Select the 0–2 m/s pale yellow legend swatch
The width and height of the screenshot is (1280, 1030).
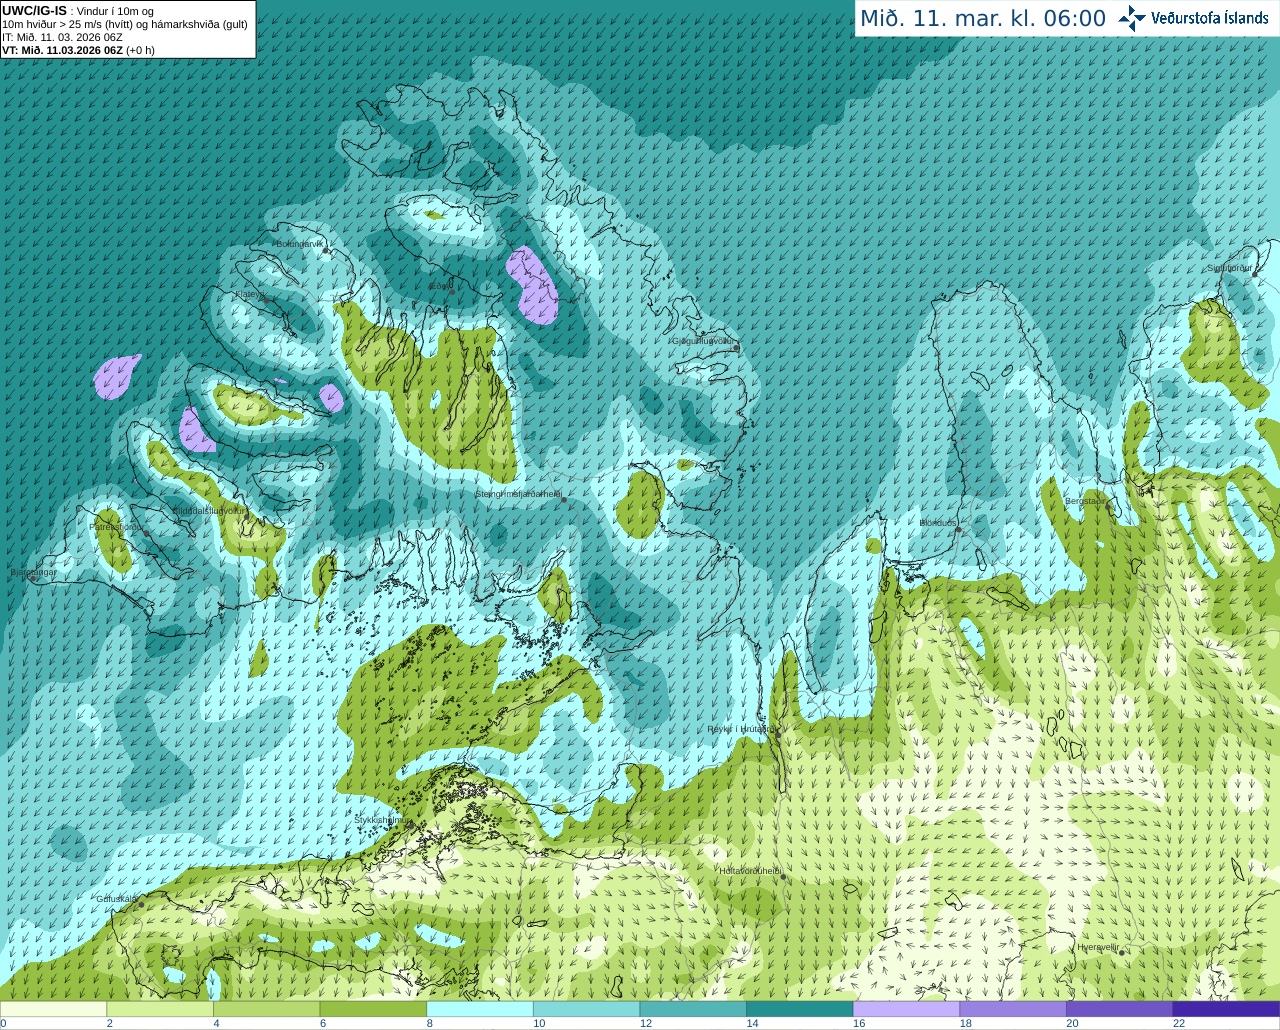(x=53, y=1009)
